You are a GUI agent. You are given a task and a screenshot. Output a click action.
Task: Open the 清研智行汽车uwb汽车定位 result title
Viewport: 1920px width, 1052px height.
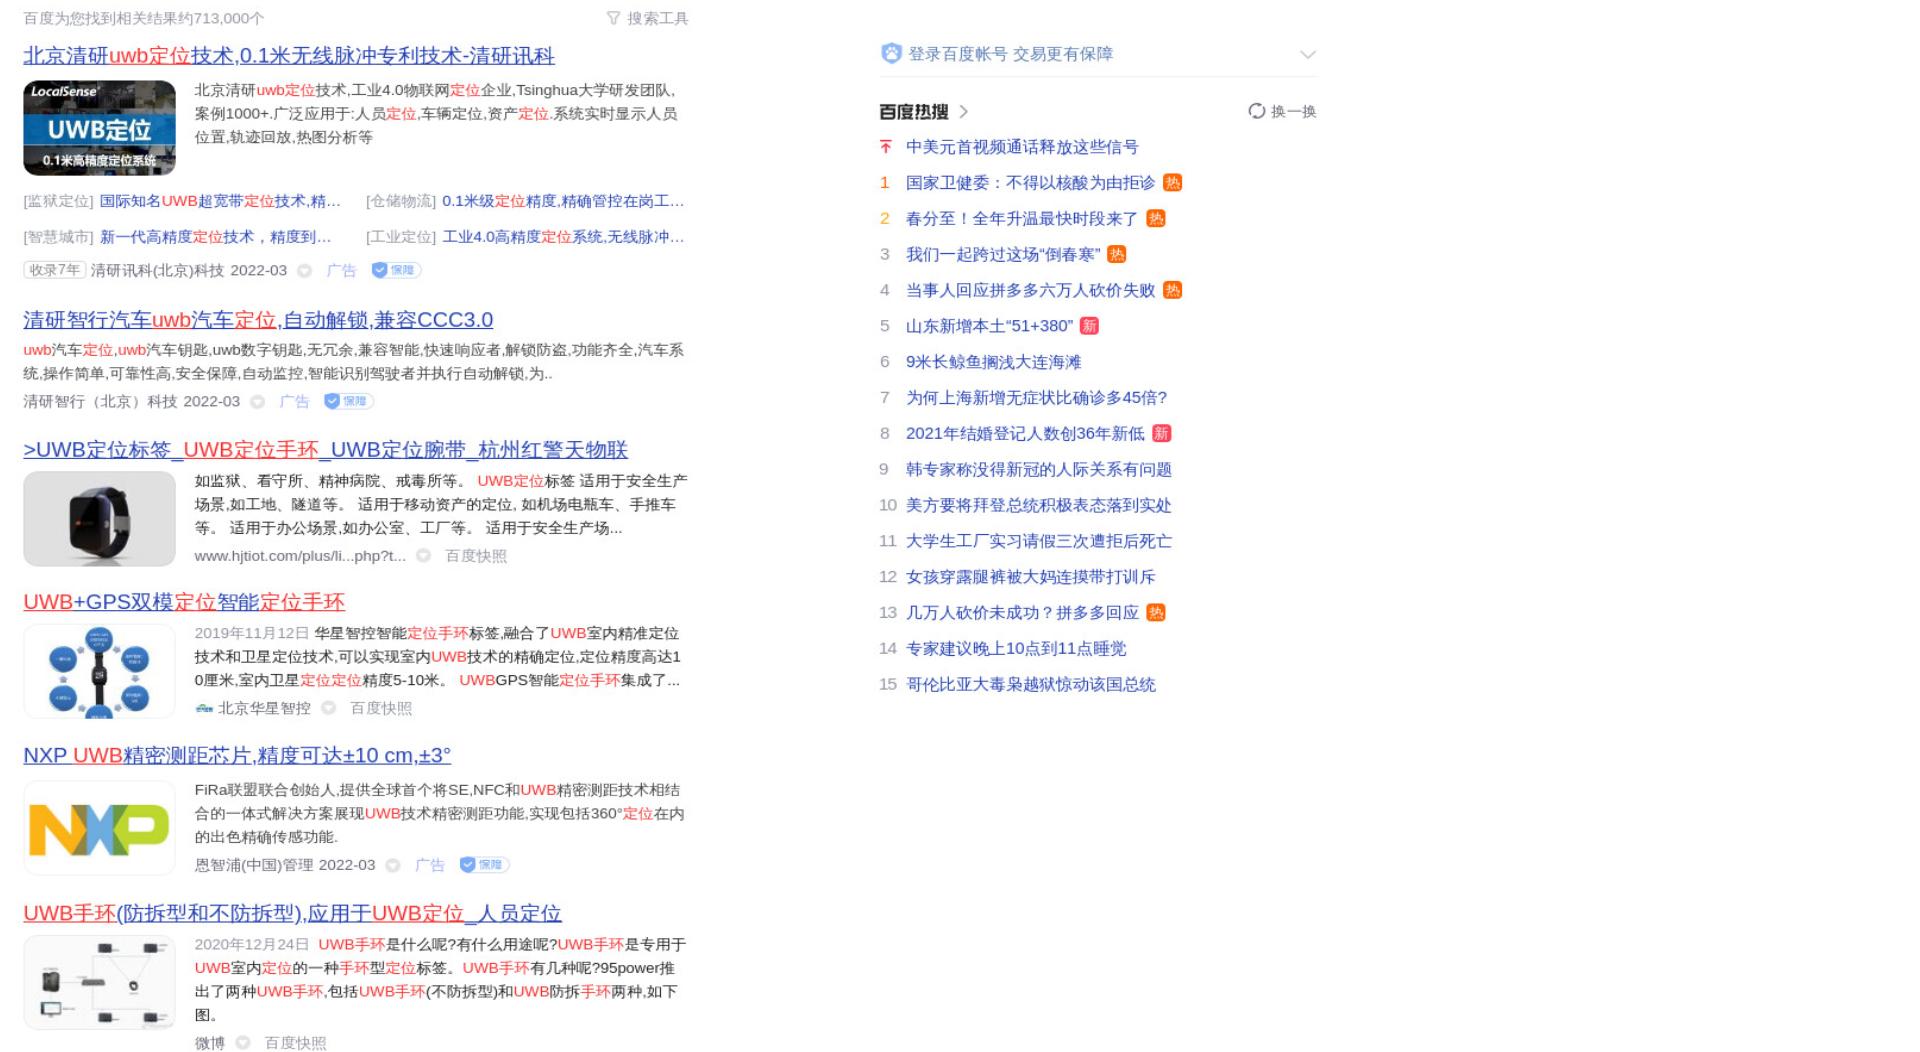(258, 320)
